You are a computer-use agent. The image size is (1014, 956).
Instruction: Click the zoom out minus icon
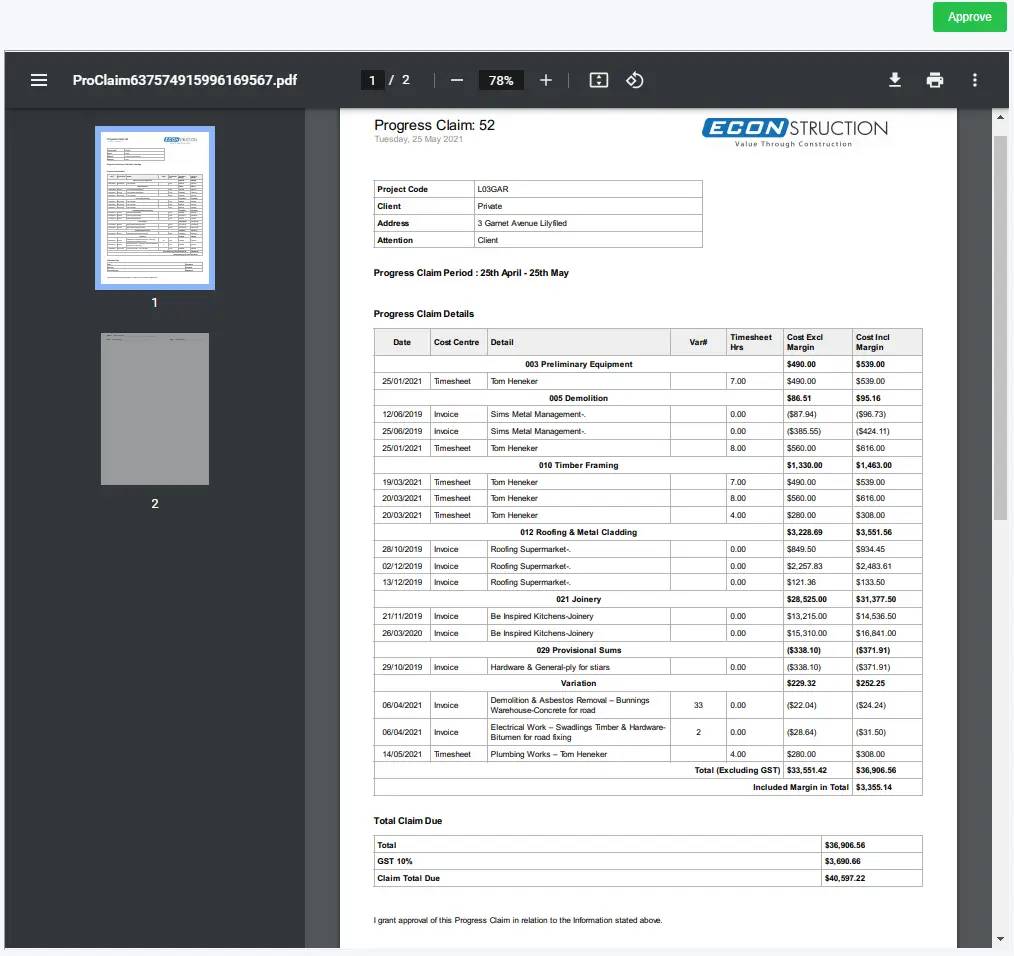(457, 80)
